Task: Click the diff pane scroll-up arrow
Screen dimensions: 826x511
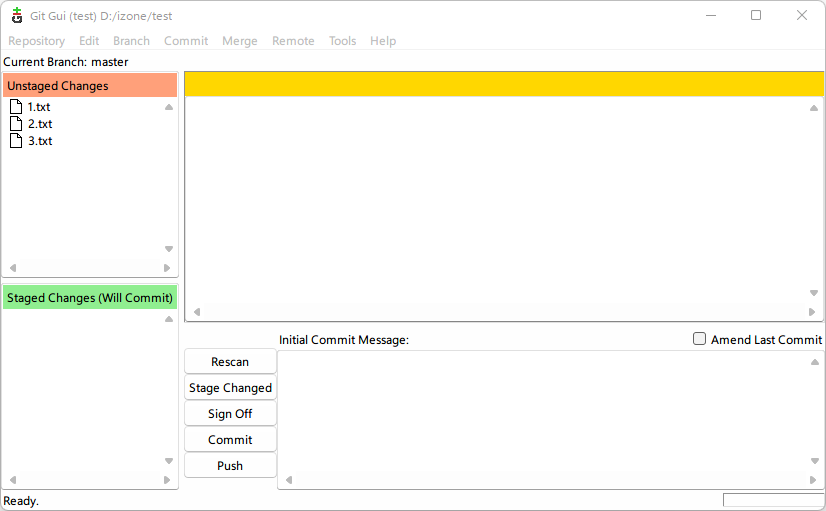Action: pyautogui.click(x=814, y=108)
